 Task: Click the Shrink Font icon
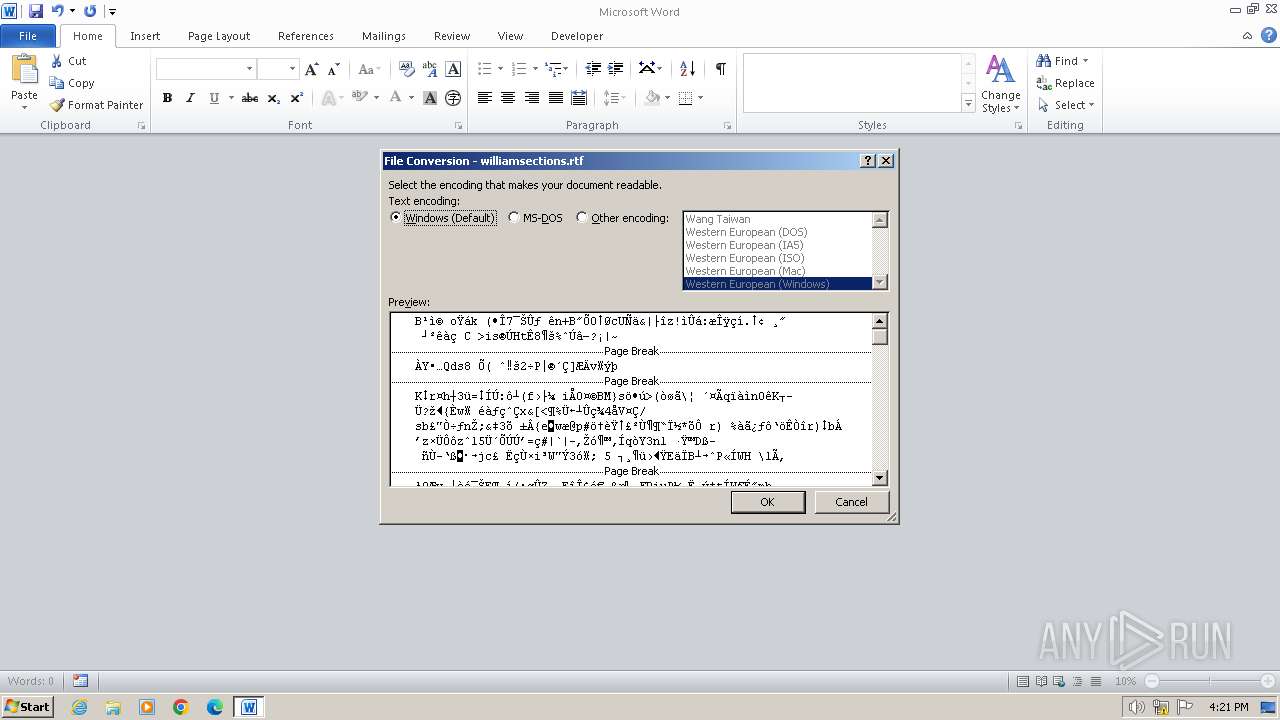(x=334, y=69)
